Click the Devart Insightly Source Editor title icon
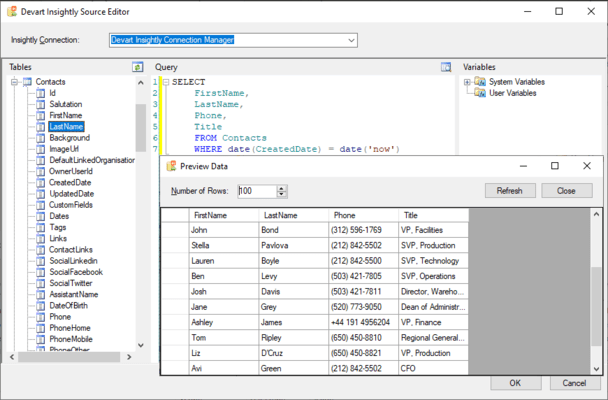The height and width of the screenshot is (400, 608). [12, 12]
